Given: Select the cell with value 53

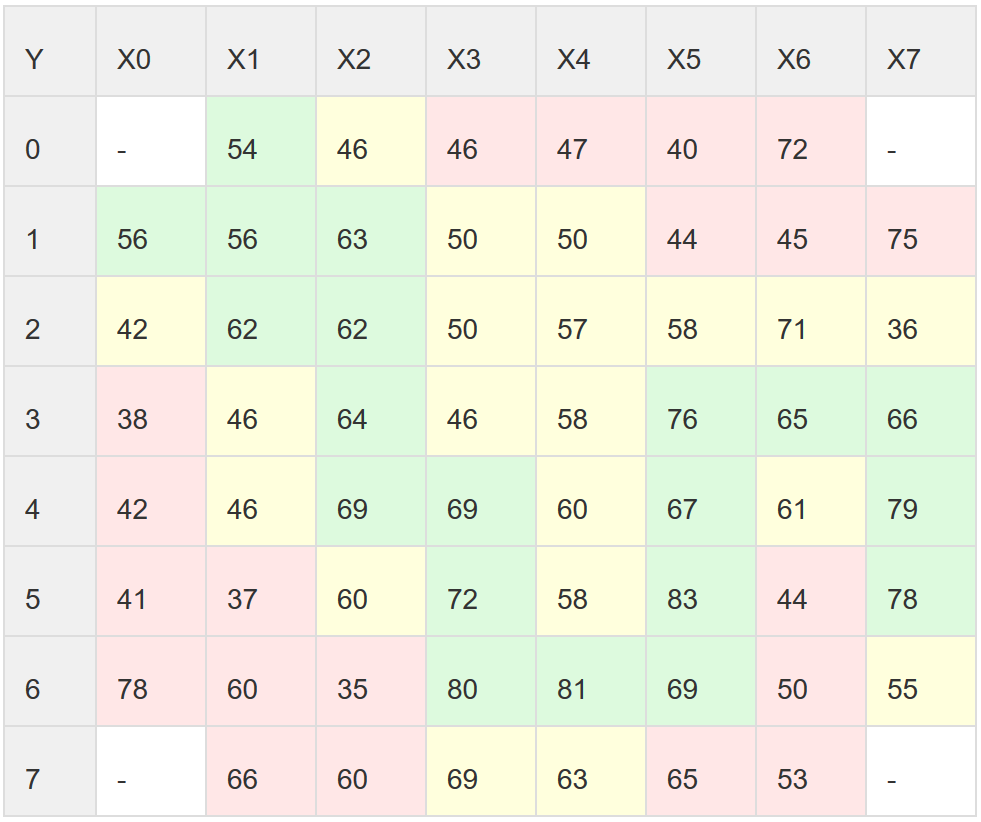Looking at the screenshot, I should [811, 771].
